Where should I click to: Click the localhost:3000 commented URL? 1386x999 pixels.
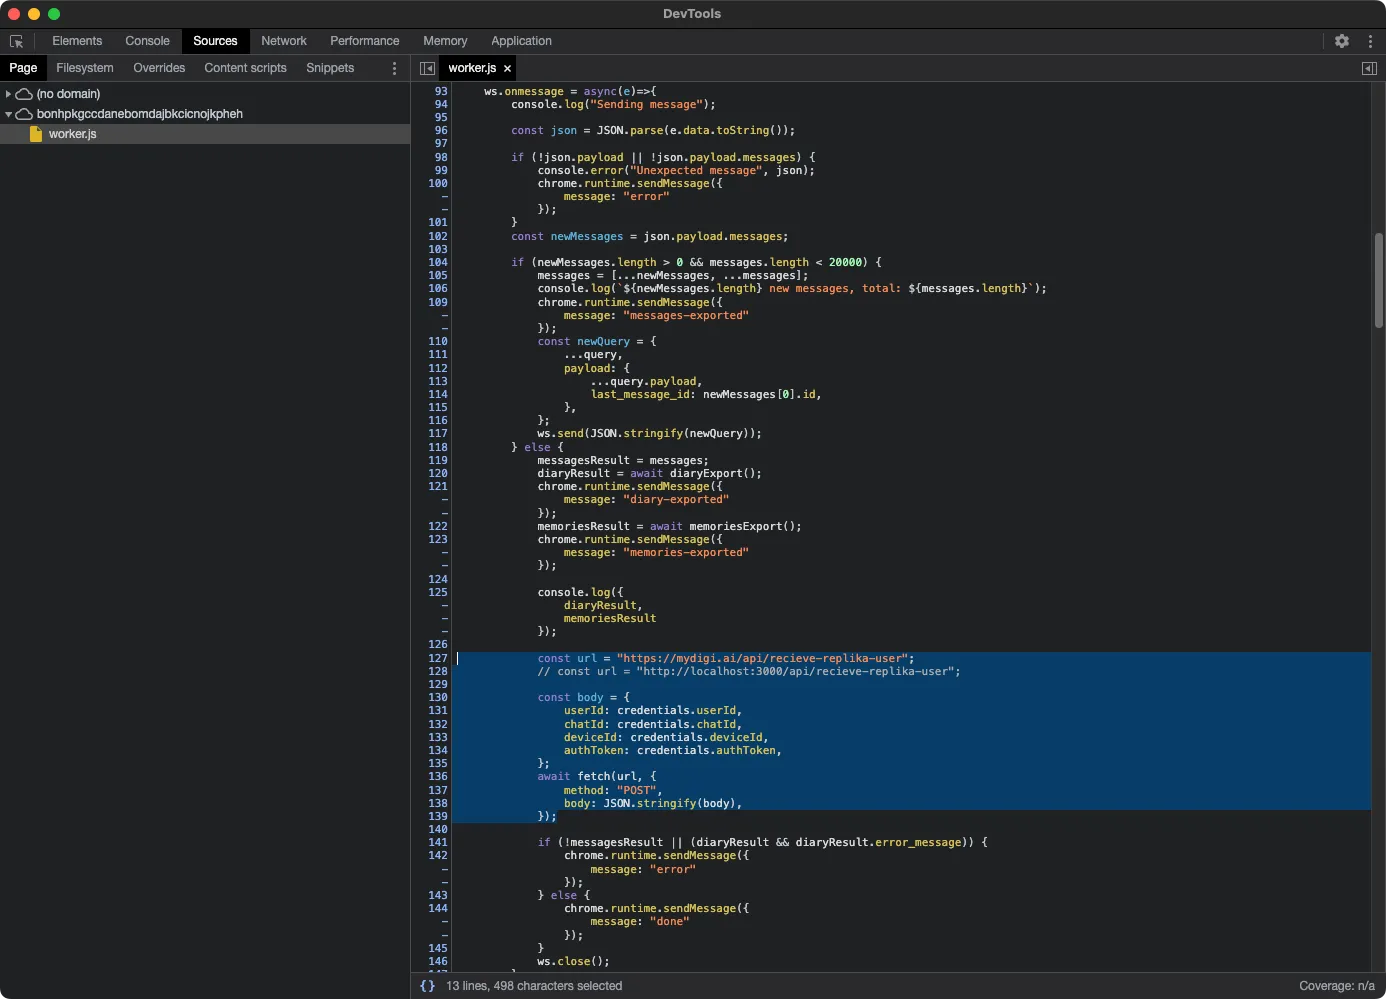click(x=795, y=671)
